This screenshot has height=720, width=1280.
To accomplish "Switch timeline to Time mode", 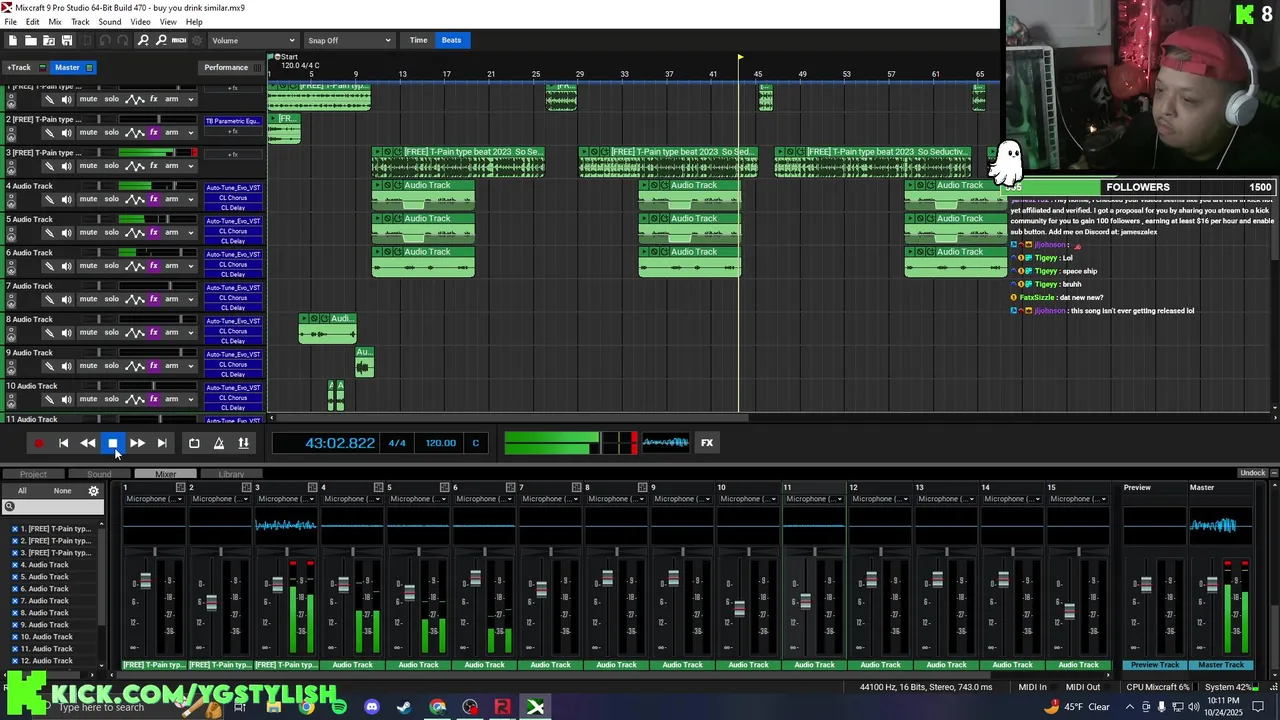I will click(x=419, y=40).
